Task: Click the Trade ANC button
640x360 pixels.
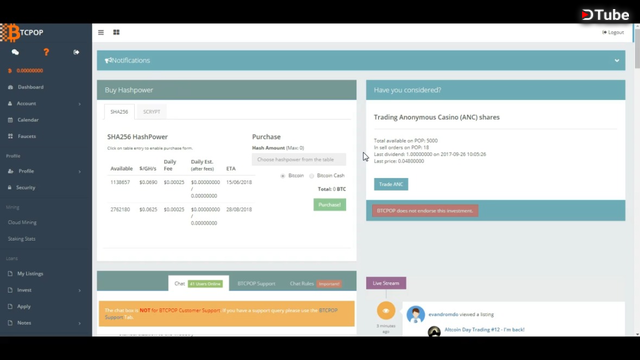Action: click(391, 184)
